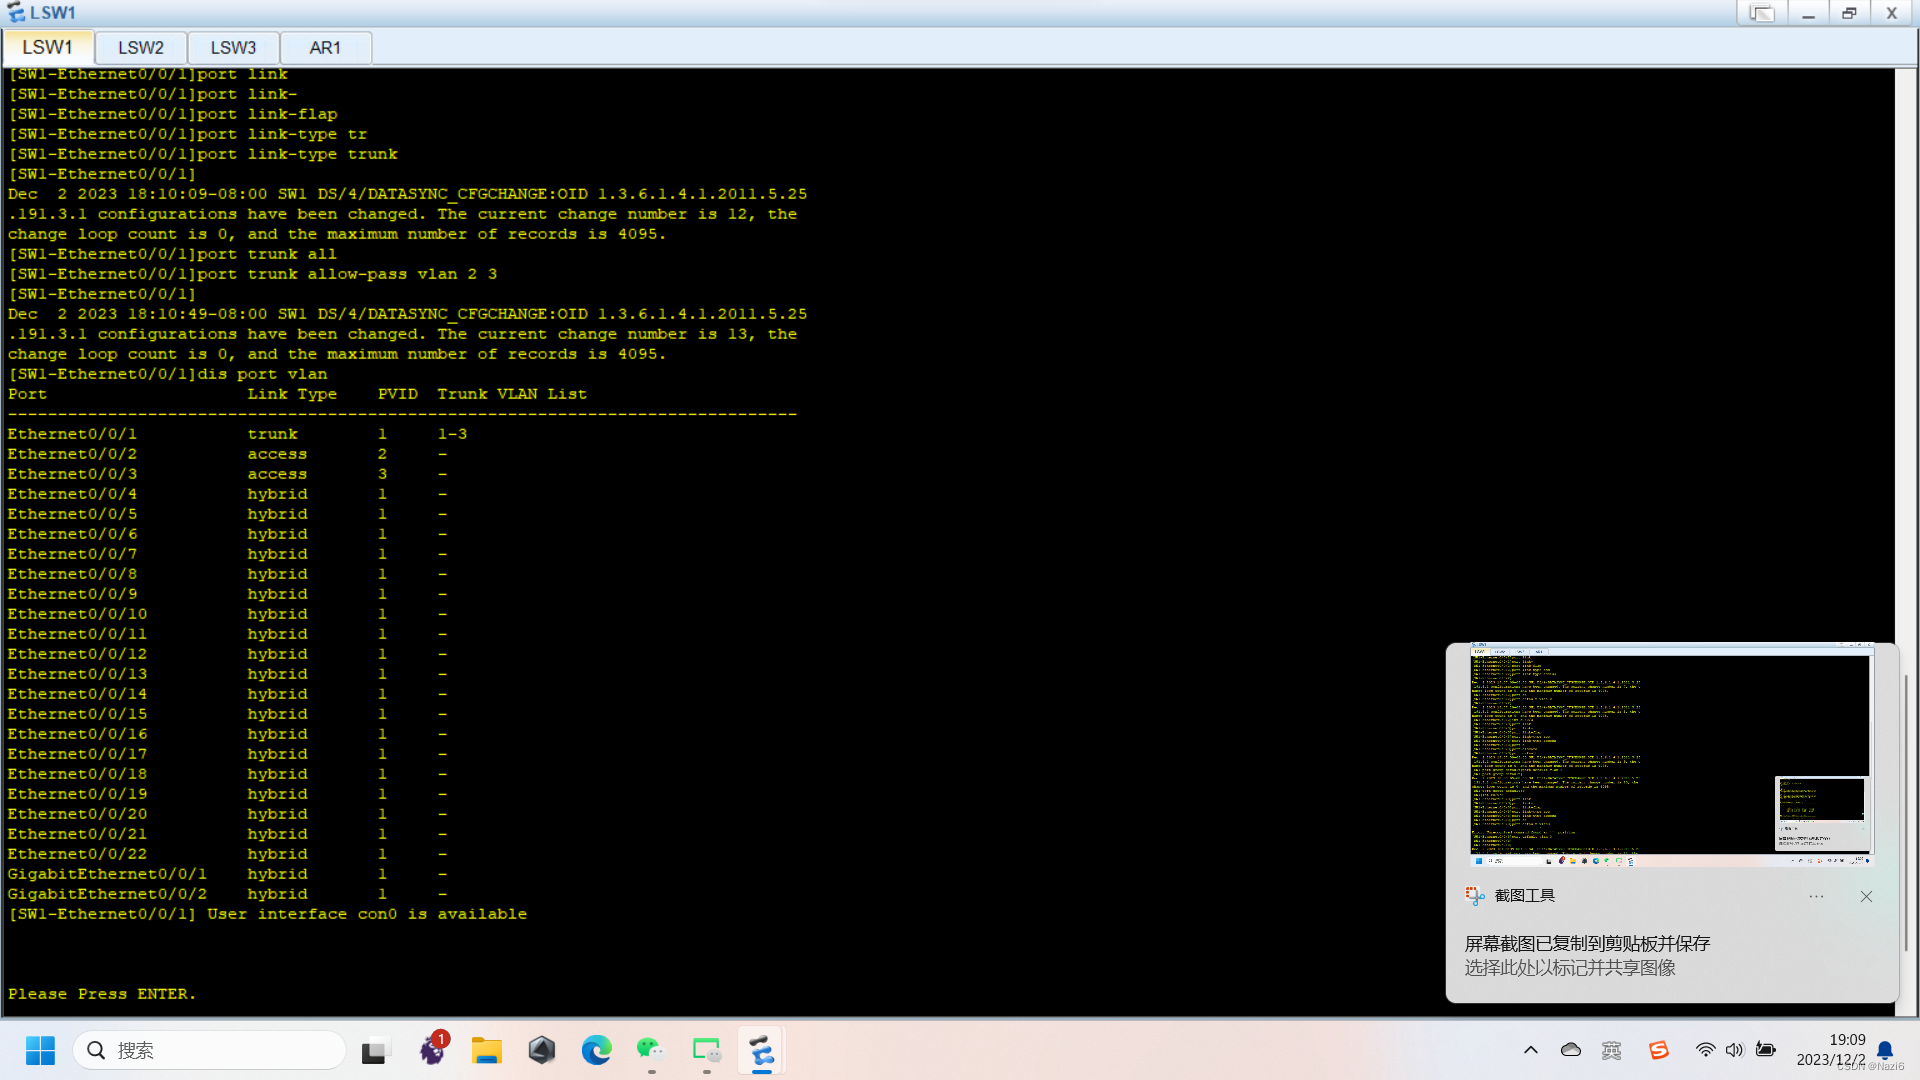Click the 'Trunk VLAN List' column header
The width and height of the screenshot is (1920, 1080).
pyautogui.click(x=512, y=394)
